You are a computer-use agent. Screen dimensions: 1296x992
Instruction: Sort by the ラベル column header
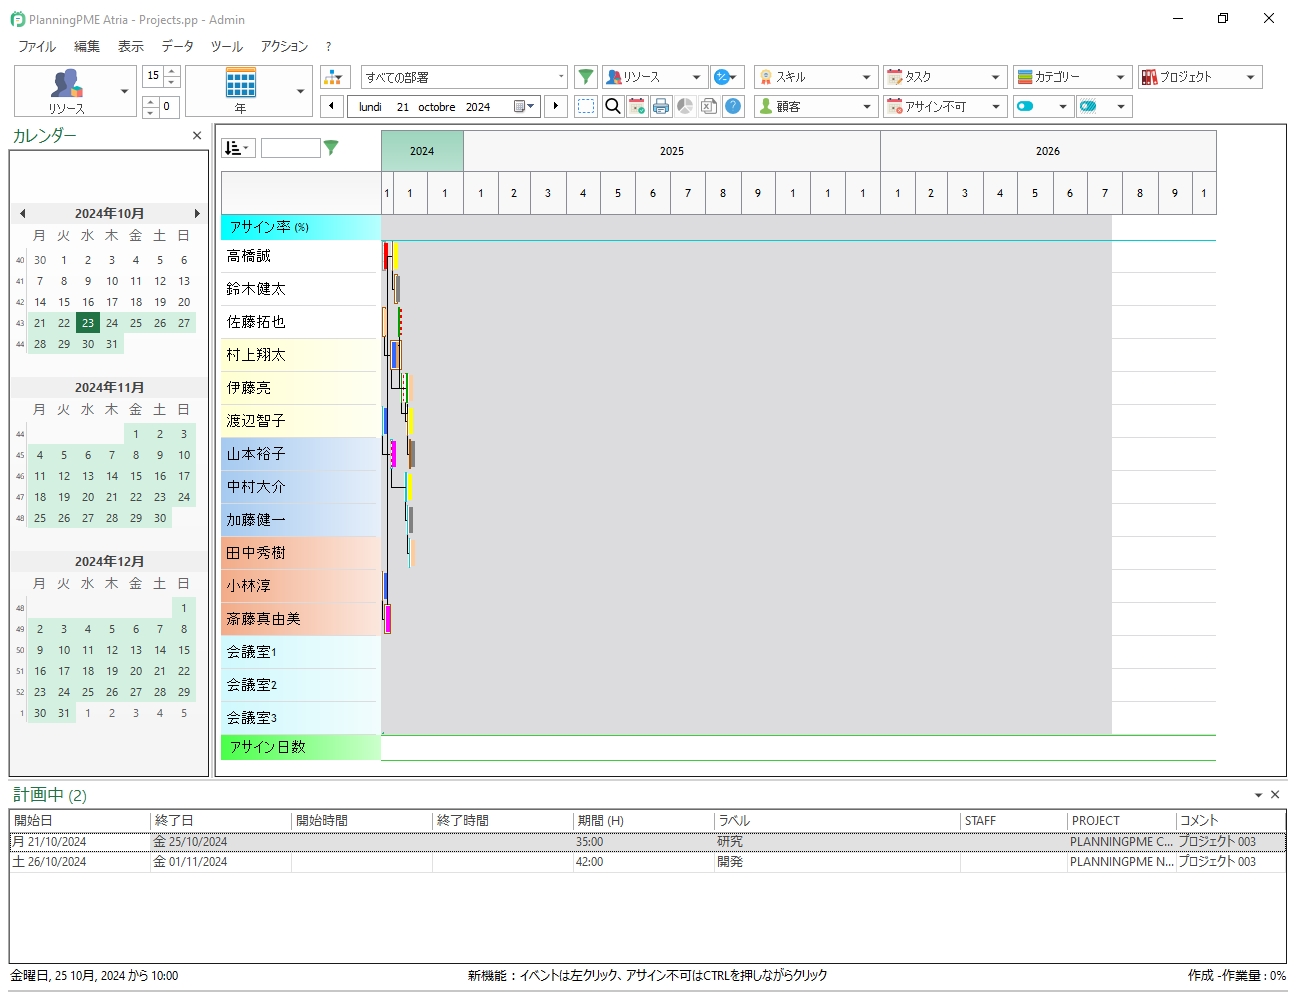tap(836, 821)
